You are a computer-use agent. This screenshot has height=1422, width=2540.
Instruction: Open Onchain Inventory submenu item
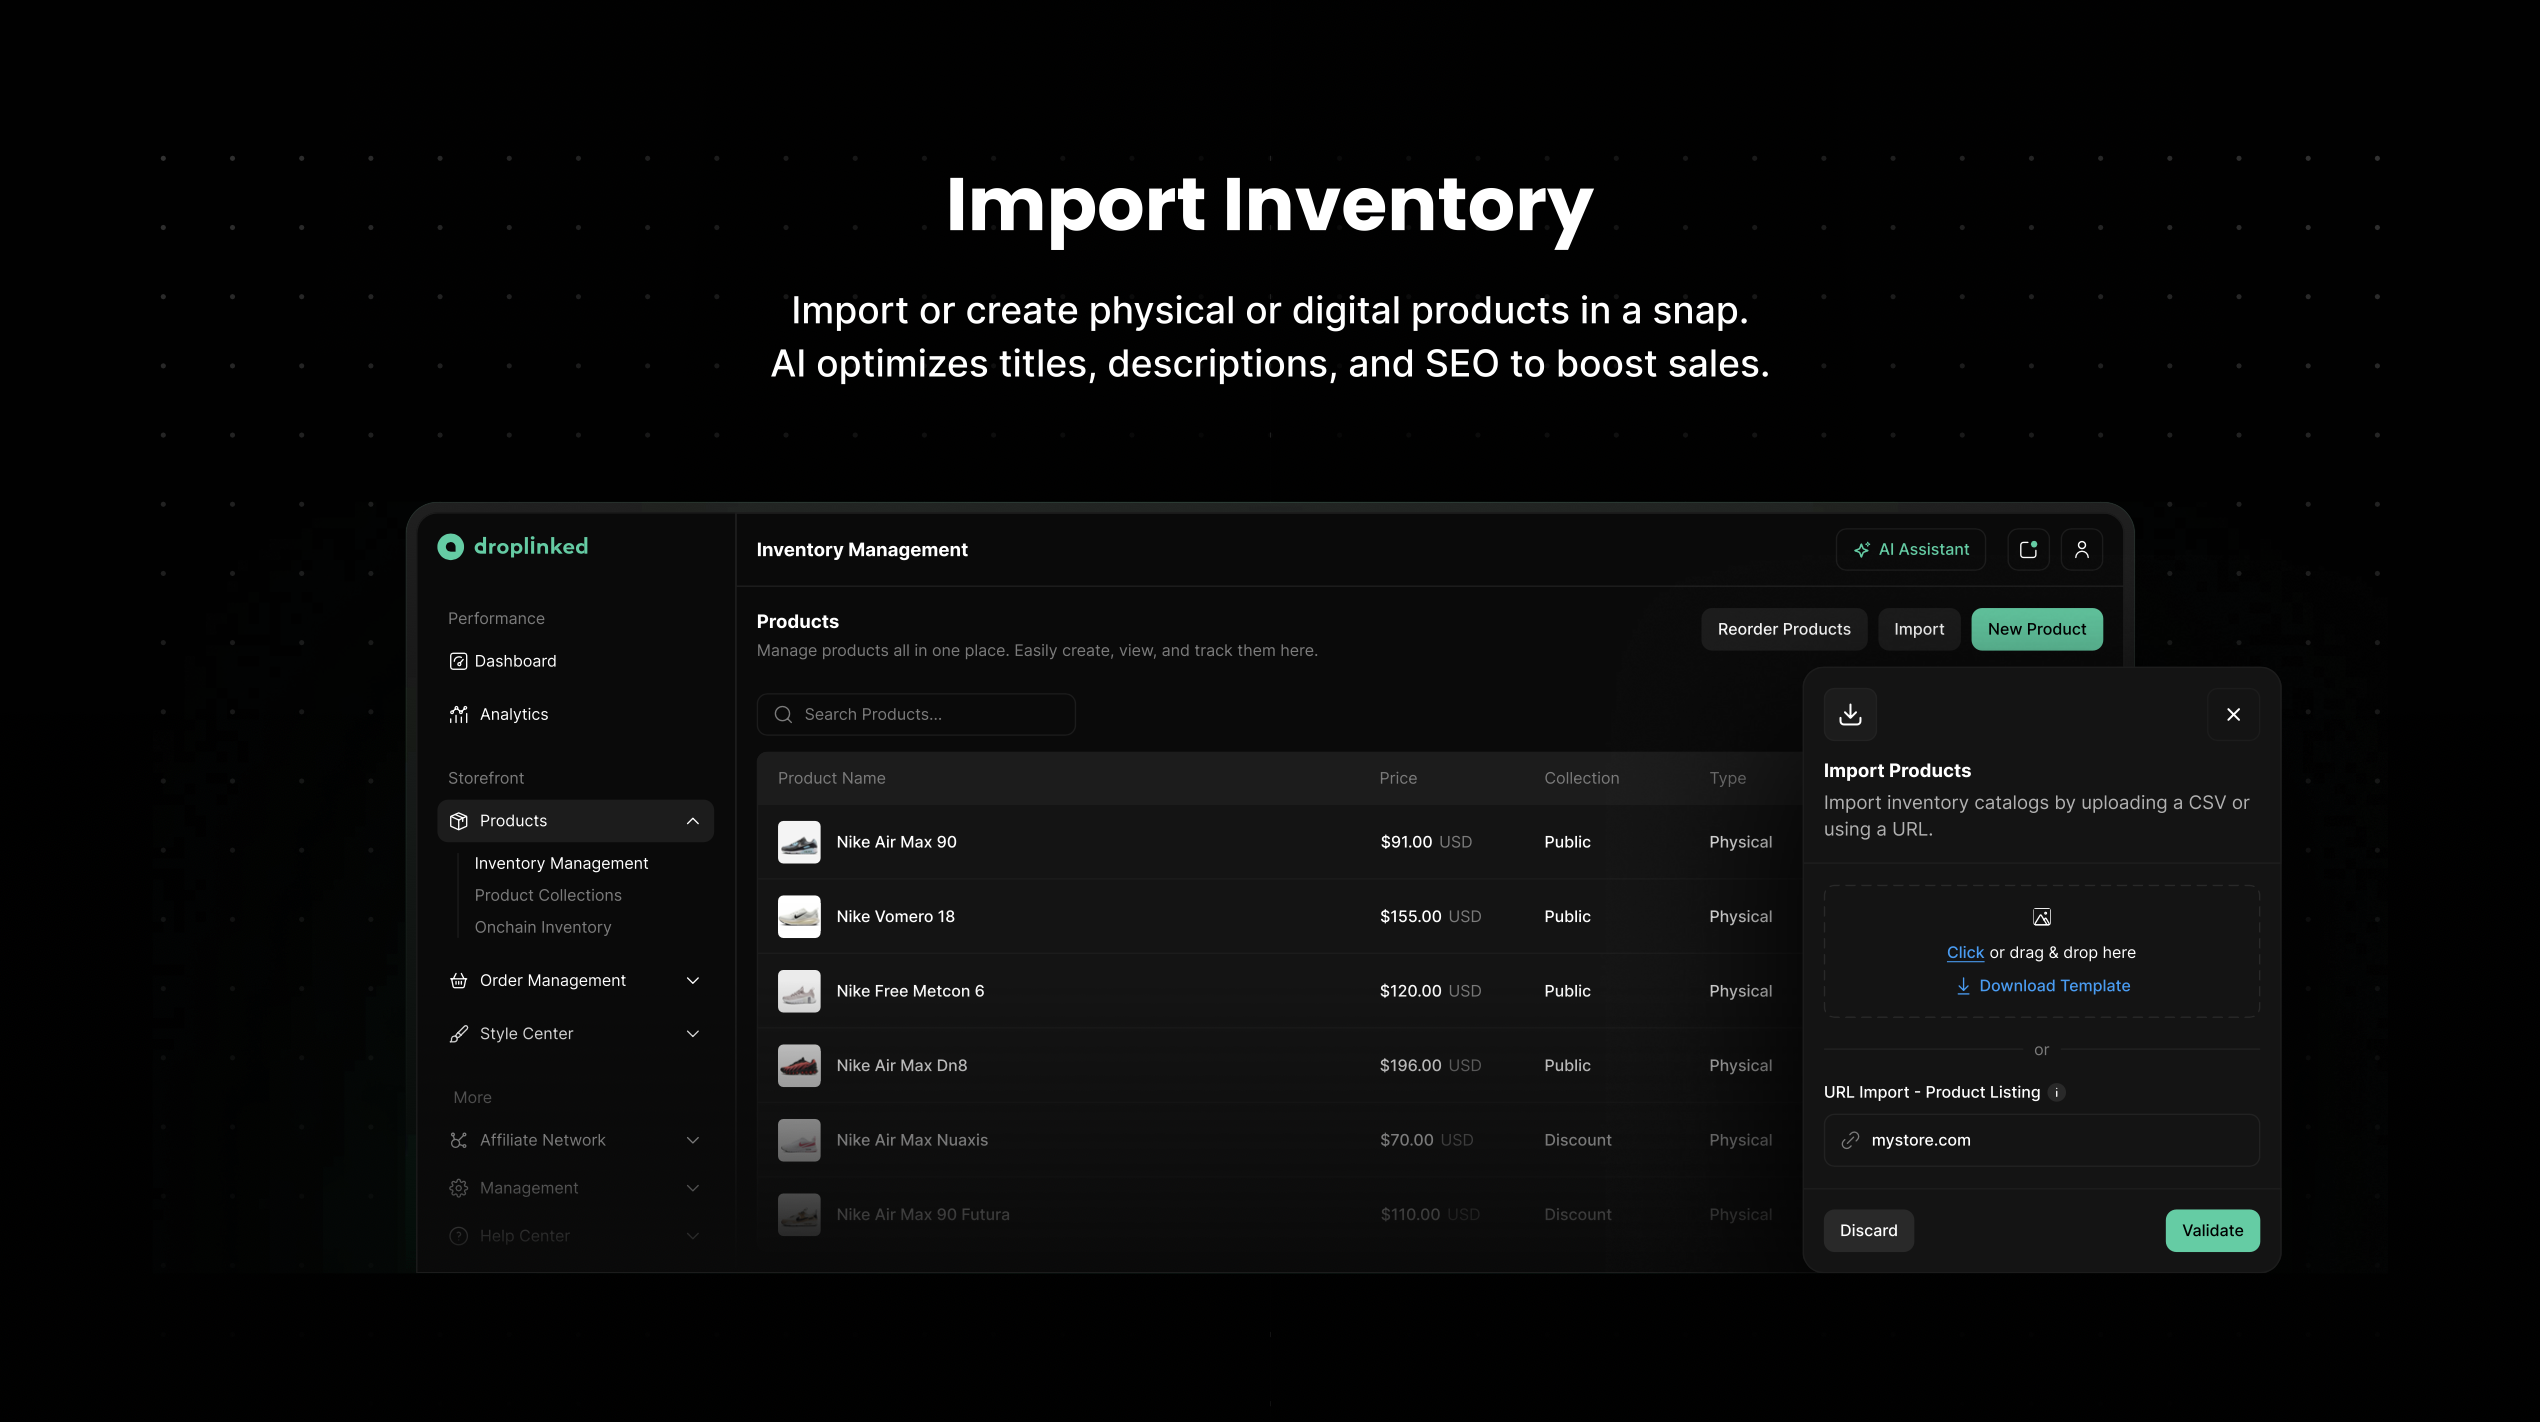(x=543, y=927)
